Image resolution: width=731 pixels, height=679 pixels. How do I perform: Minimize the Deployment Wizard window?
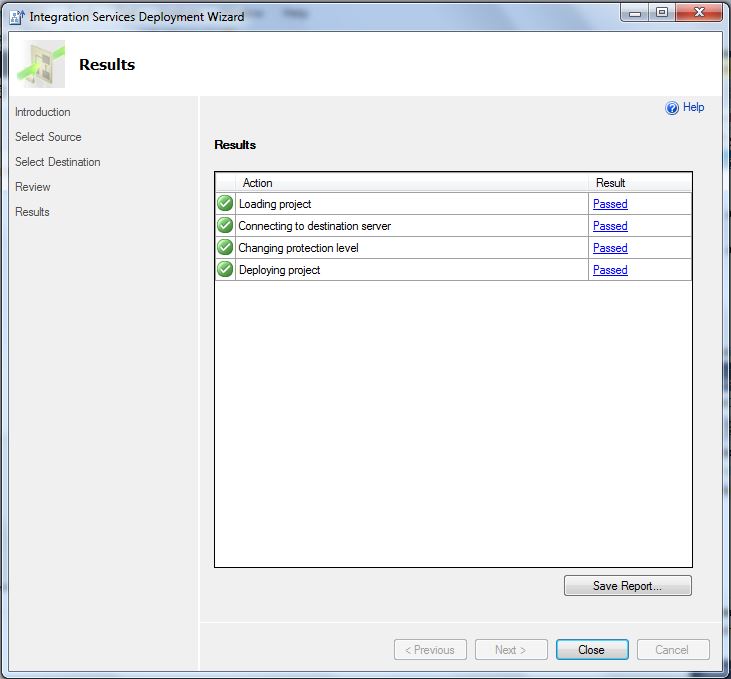point(634,13)
